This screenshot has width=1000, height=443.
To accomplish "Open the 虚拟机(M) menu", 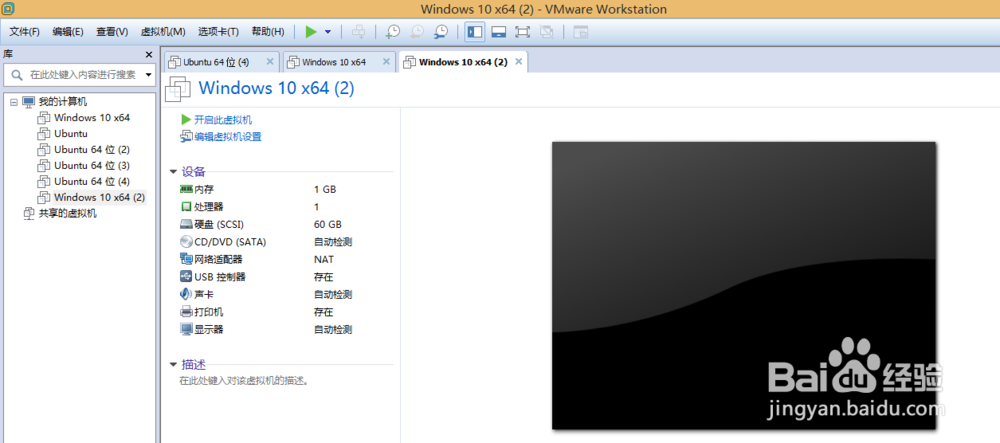I will pos(163,32).
